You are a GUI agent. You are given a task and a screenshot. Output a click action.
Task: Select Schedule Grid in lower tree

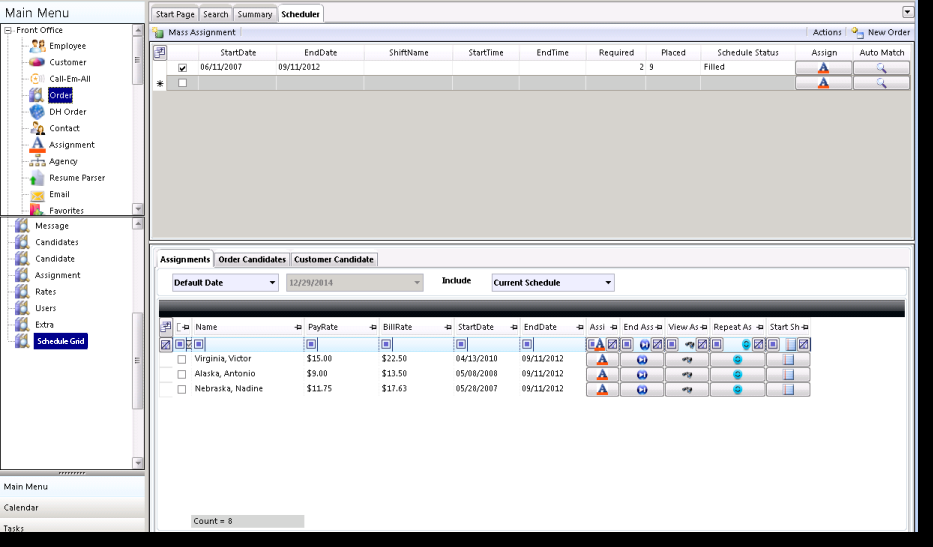(x=61, y=341)
